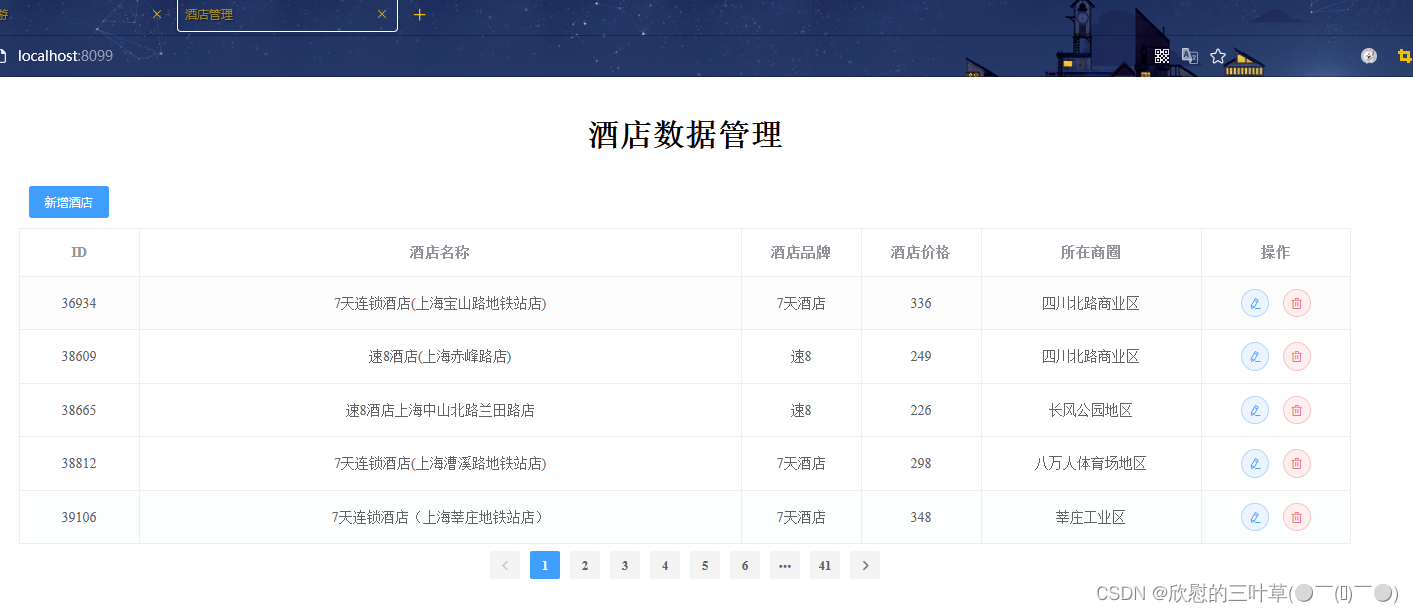Jump to page 41 of results
Screen dimensions: 1413x613
824,565
